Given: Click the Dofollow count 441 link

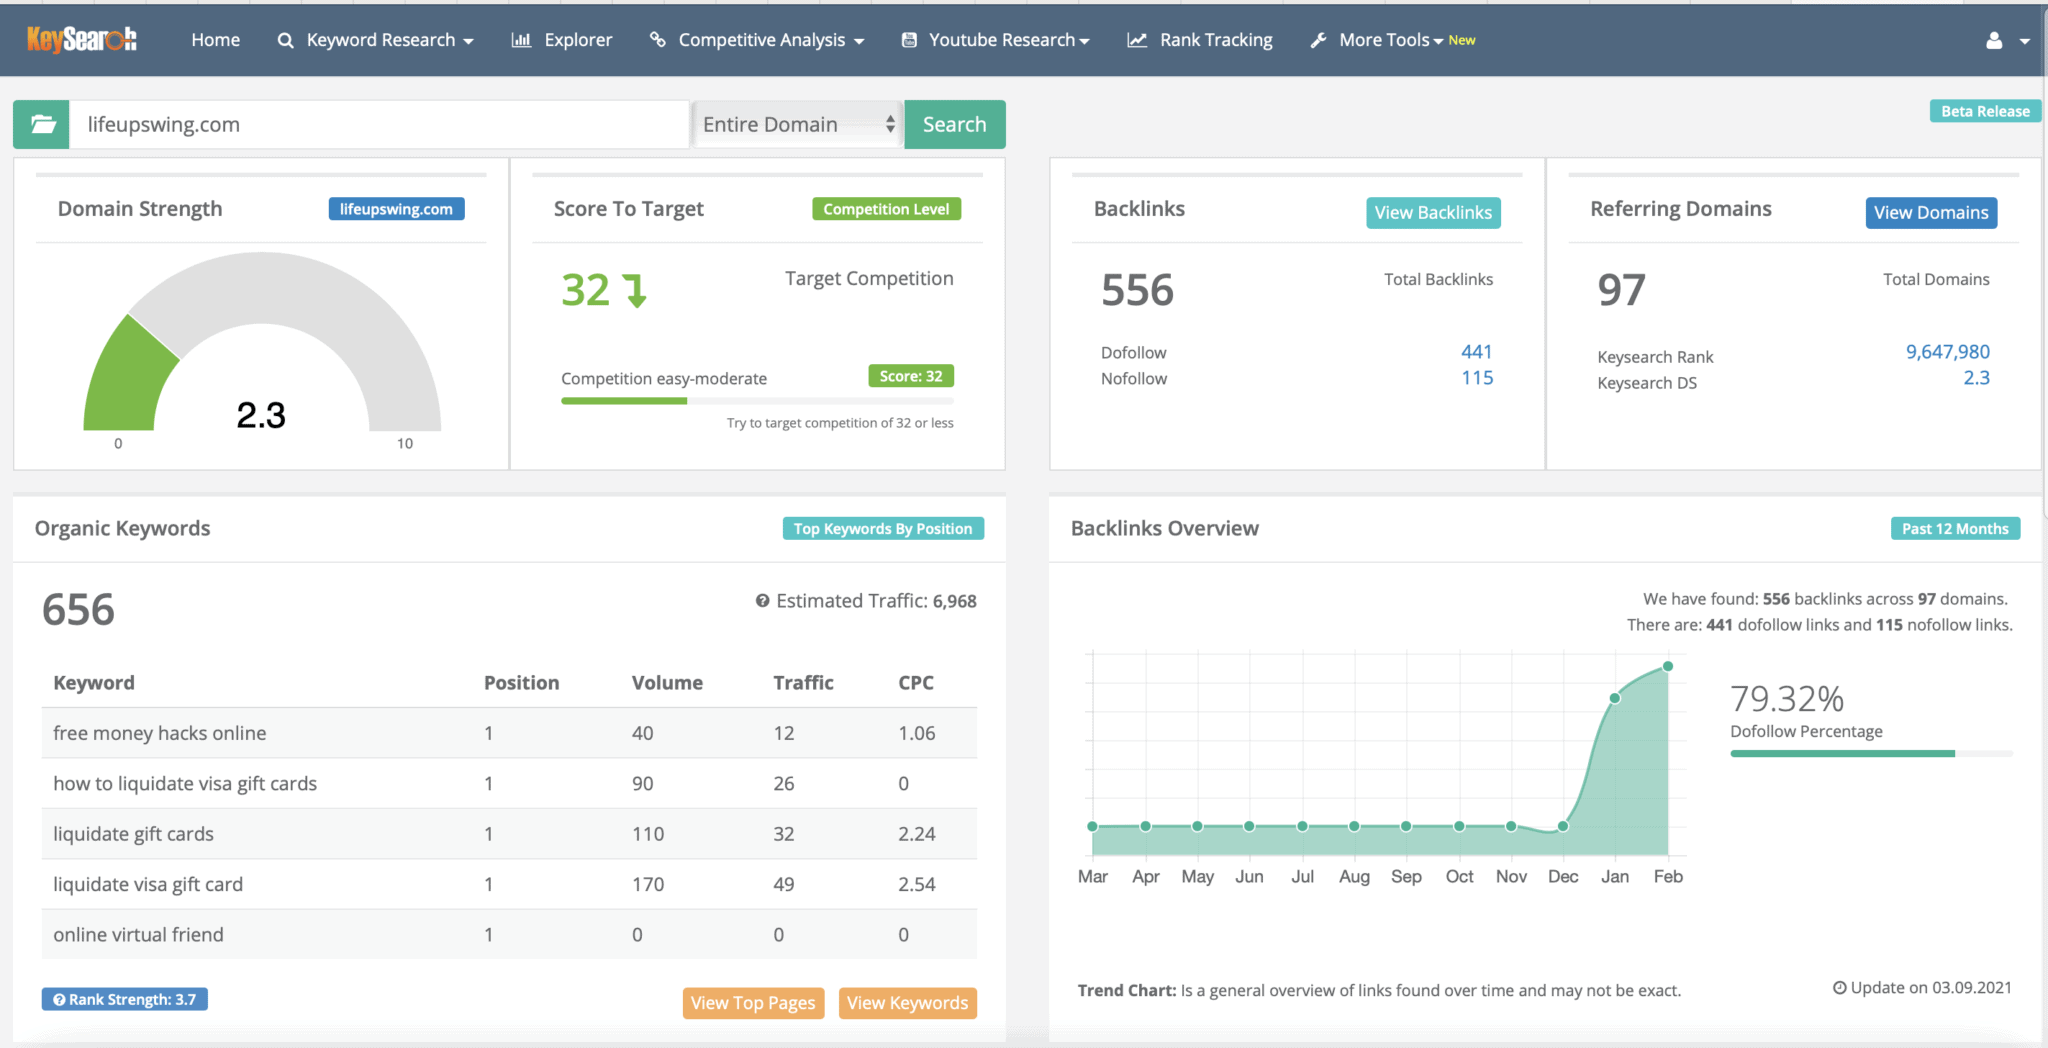Looking at the screenshot, I should [1476, 352].
